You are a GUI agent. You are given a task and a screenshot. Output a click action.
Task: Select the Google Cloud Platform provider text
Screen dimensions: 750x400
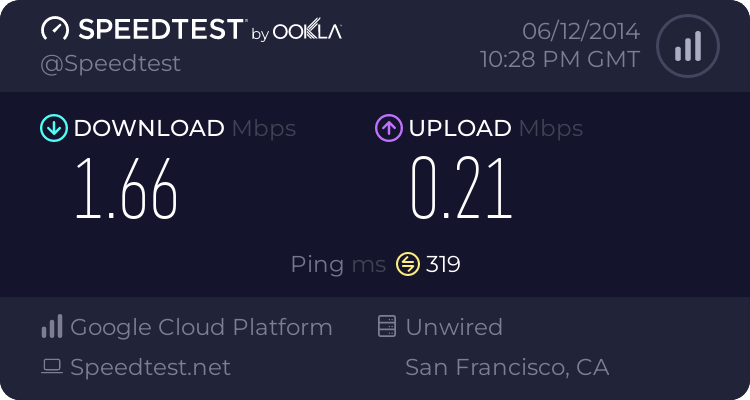201,327
